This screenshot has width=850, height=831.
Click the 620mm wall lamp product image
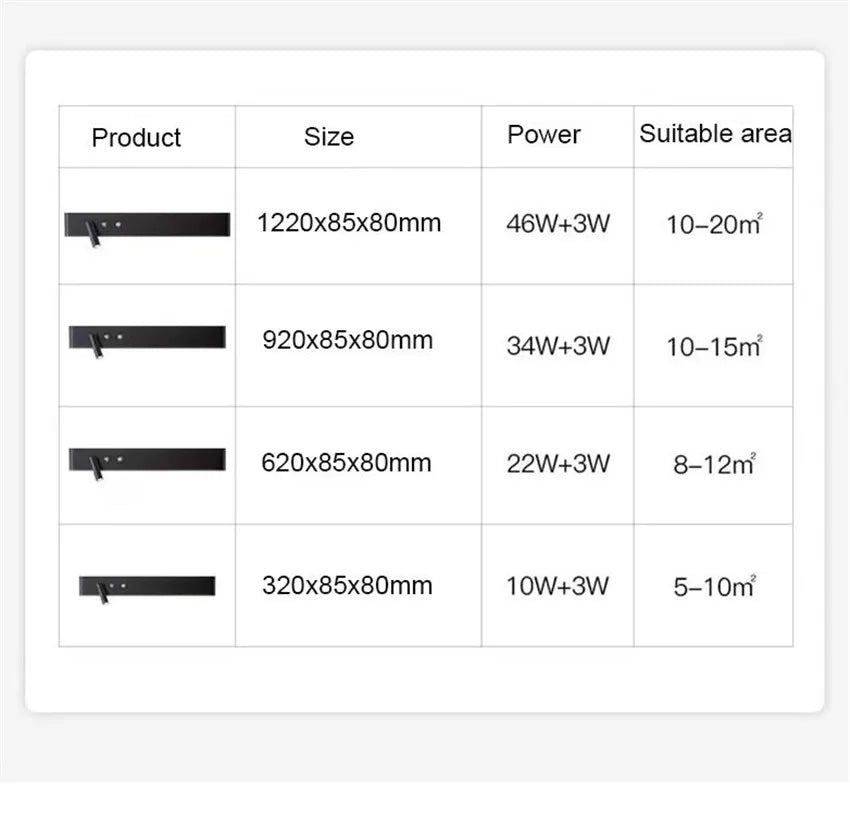pyautogui.click(x=147, y=461)
